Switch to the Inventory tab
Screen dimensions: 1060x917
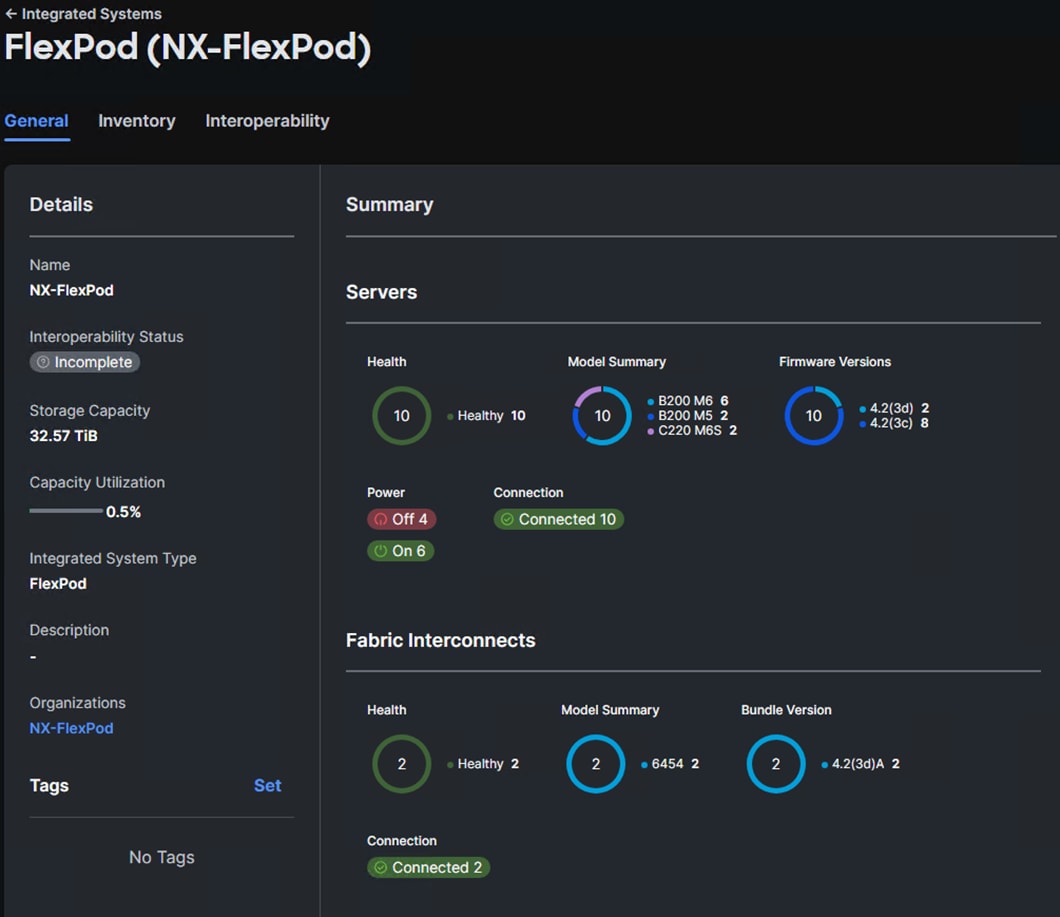(137, 121)
